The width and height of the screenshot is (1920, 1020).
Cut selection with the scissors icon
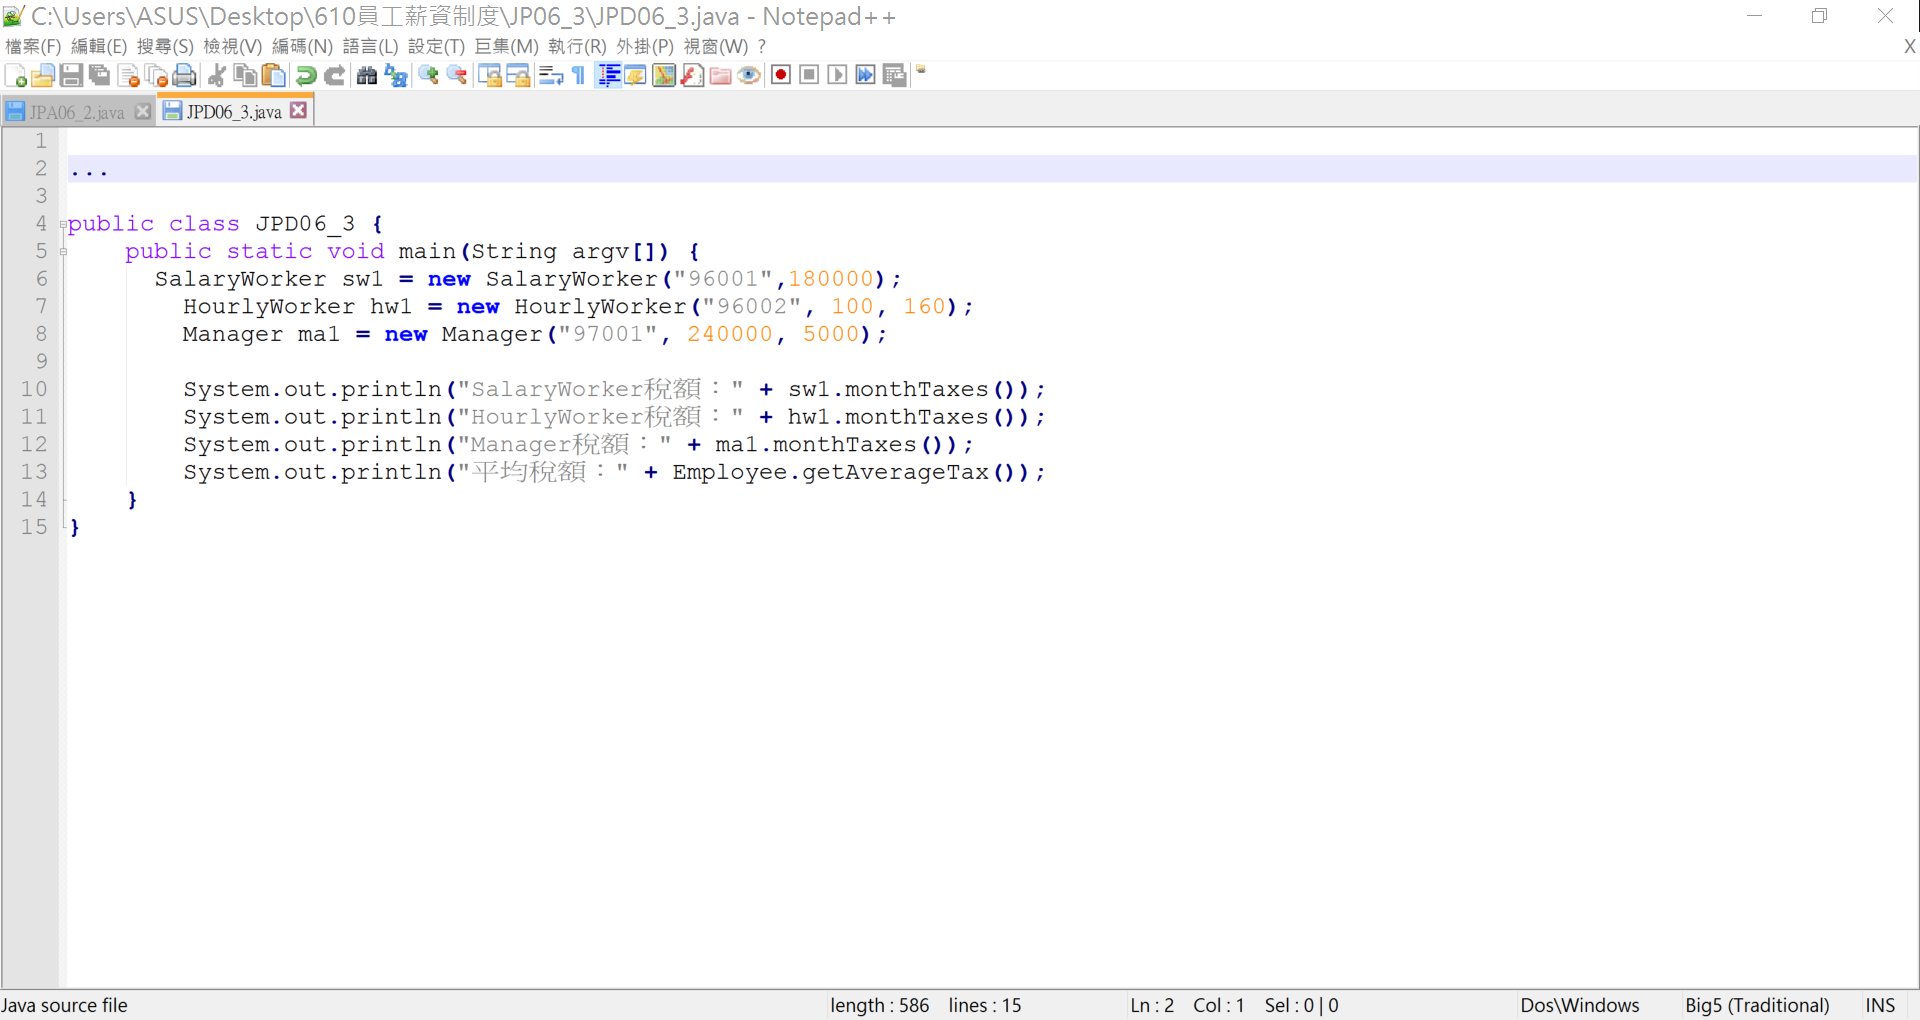click(x=217, y=76)
